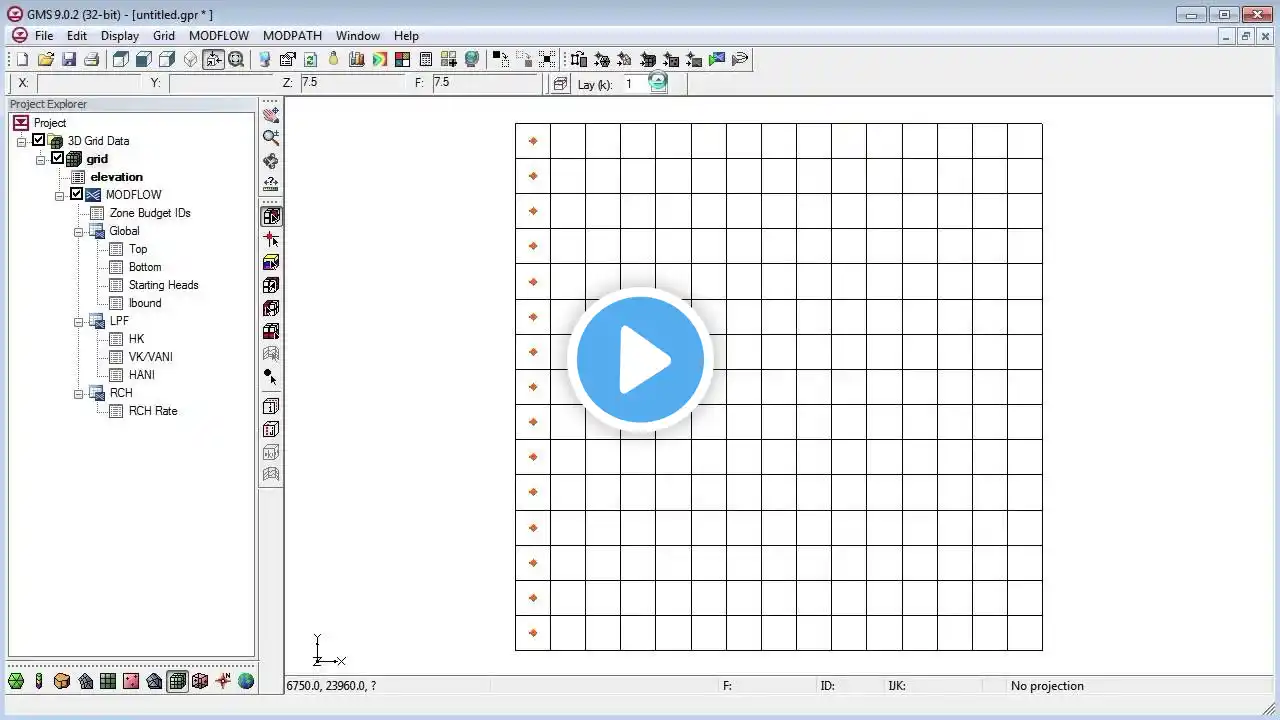The width and height of the screenshot is (1280, 720).
Task: Switch to the 2D Grid module icon
Action: 108,681
